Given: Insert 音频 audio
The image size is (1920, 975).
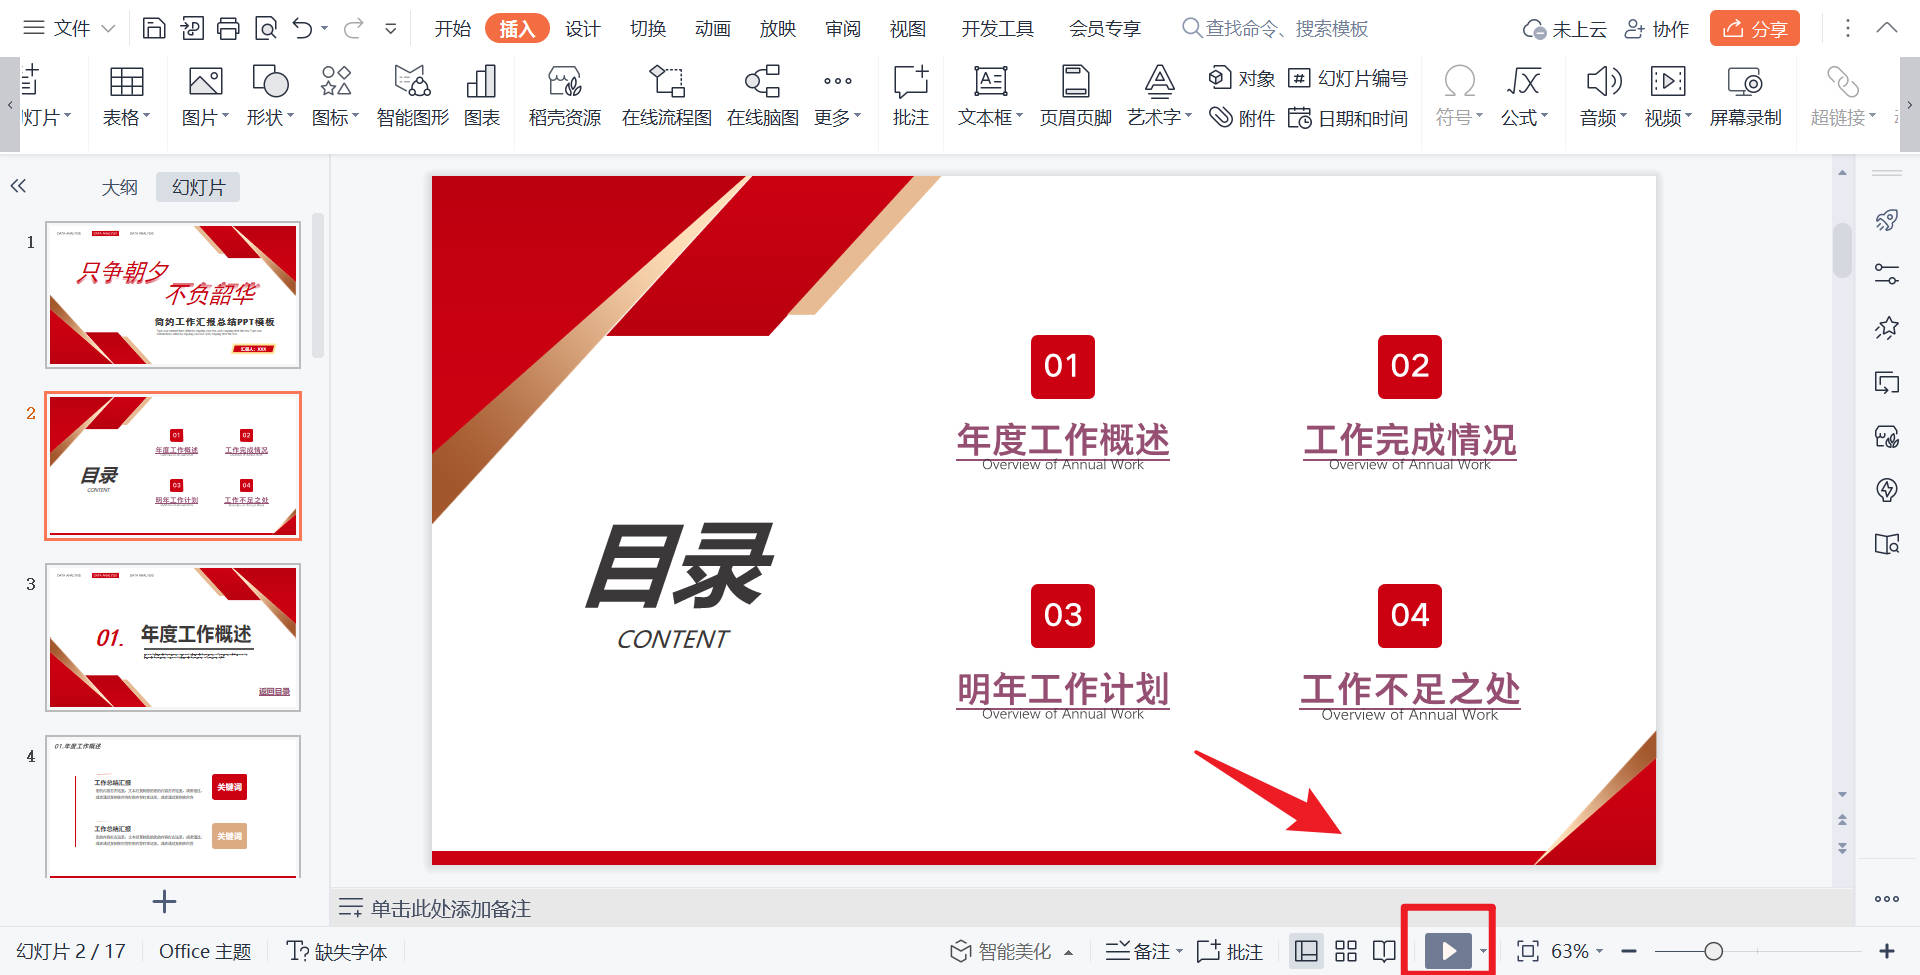Looking at the screenshot, I should [1603, 97].
